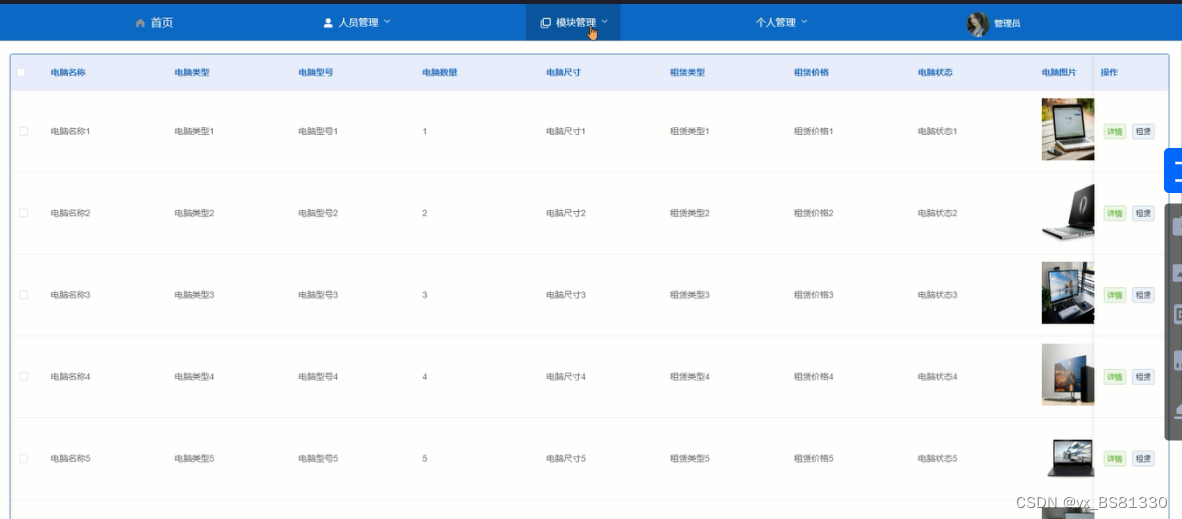Click the person icon beside 人员管理
Image resolution: width=1182 pixels, height=519 pixels.
[x=328, y=23]
